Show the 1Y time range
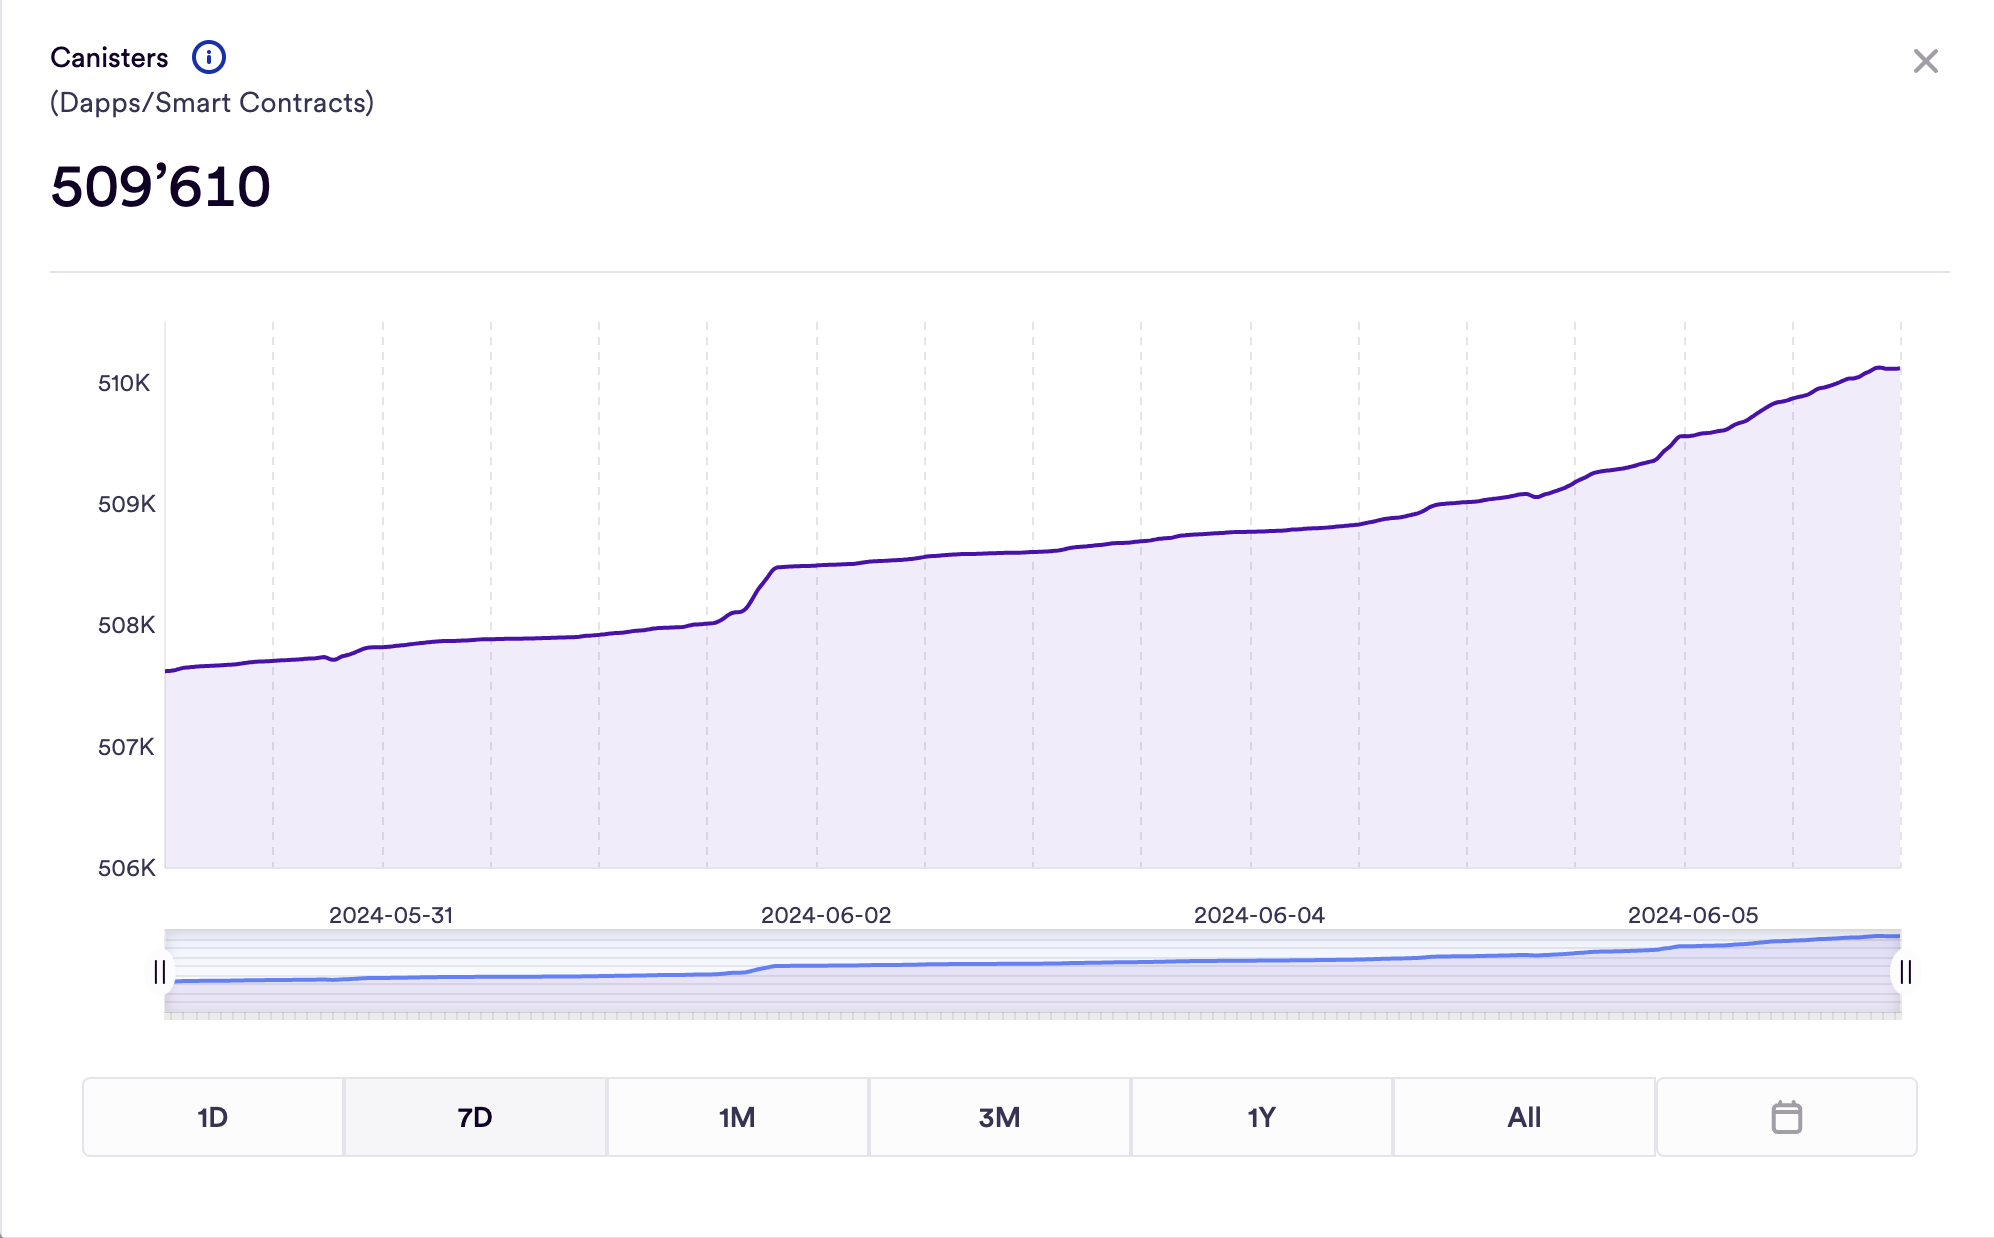Viewport: 1994px width, 1238px height. point(1261,1117)
